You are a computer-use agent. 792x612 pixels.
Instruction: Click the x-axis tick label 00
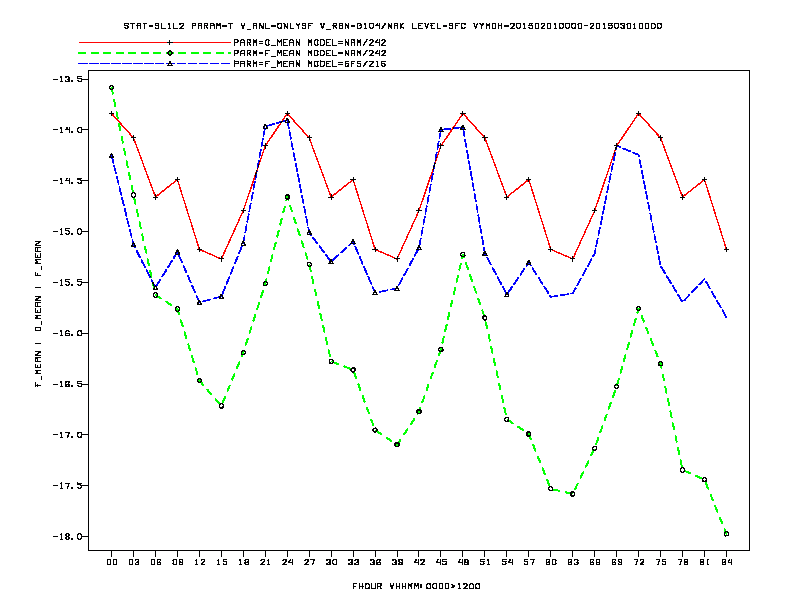click(x=112, y=562)
